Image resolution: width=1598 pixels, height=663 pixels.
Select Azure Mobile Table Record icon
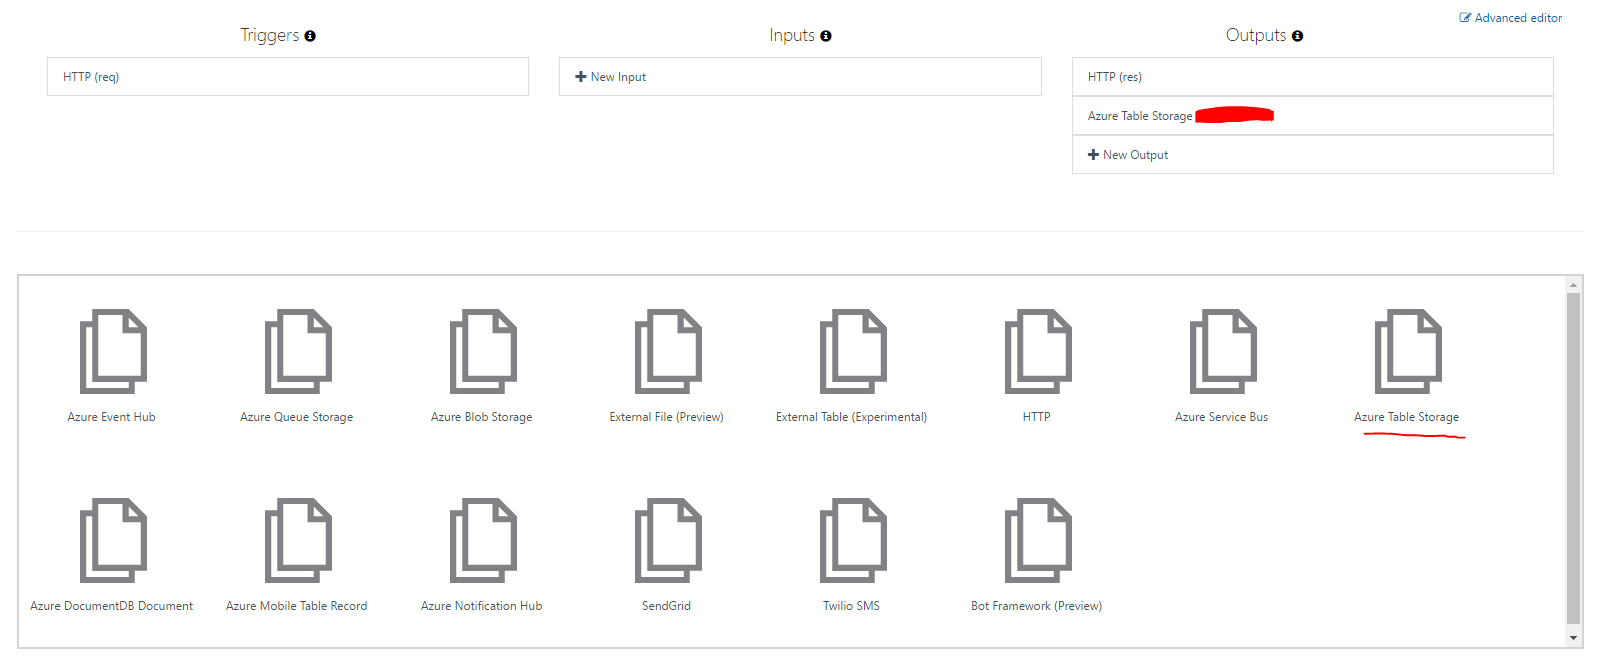[x=298, y=540]
